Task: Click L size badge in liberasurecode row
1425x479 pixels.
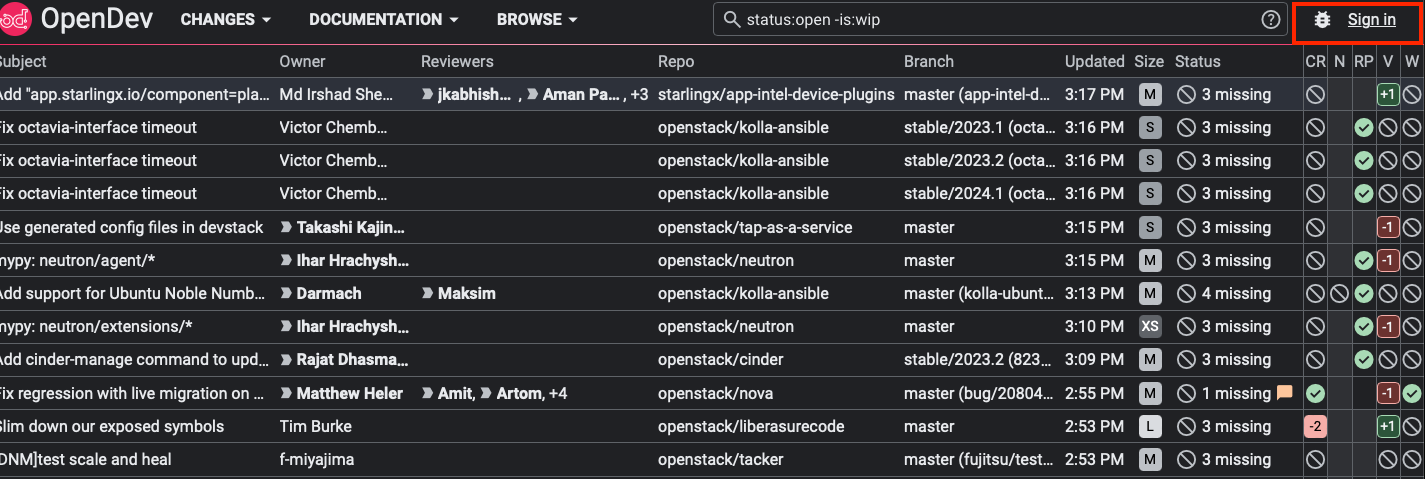Action: (1150, 427)
